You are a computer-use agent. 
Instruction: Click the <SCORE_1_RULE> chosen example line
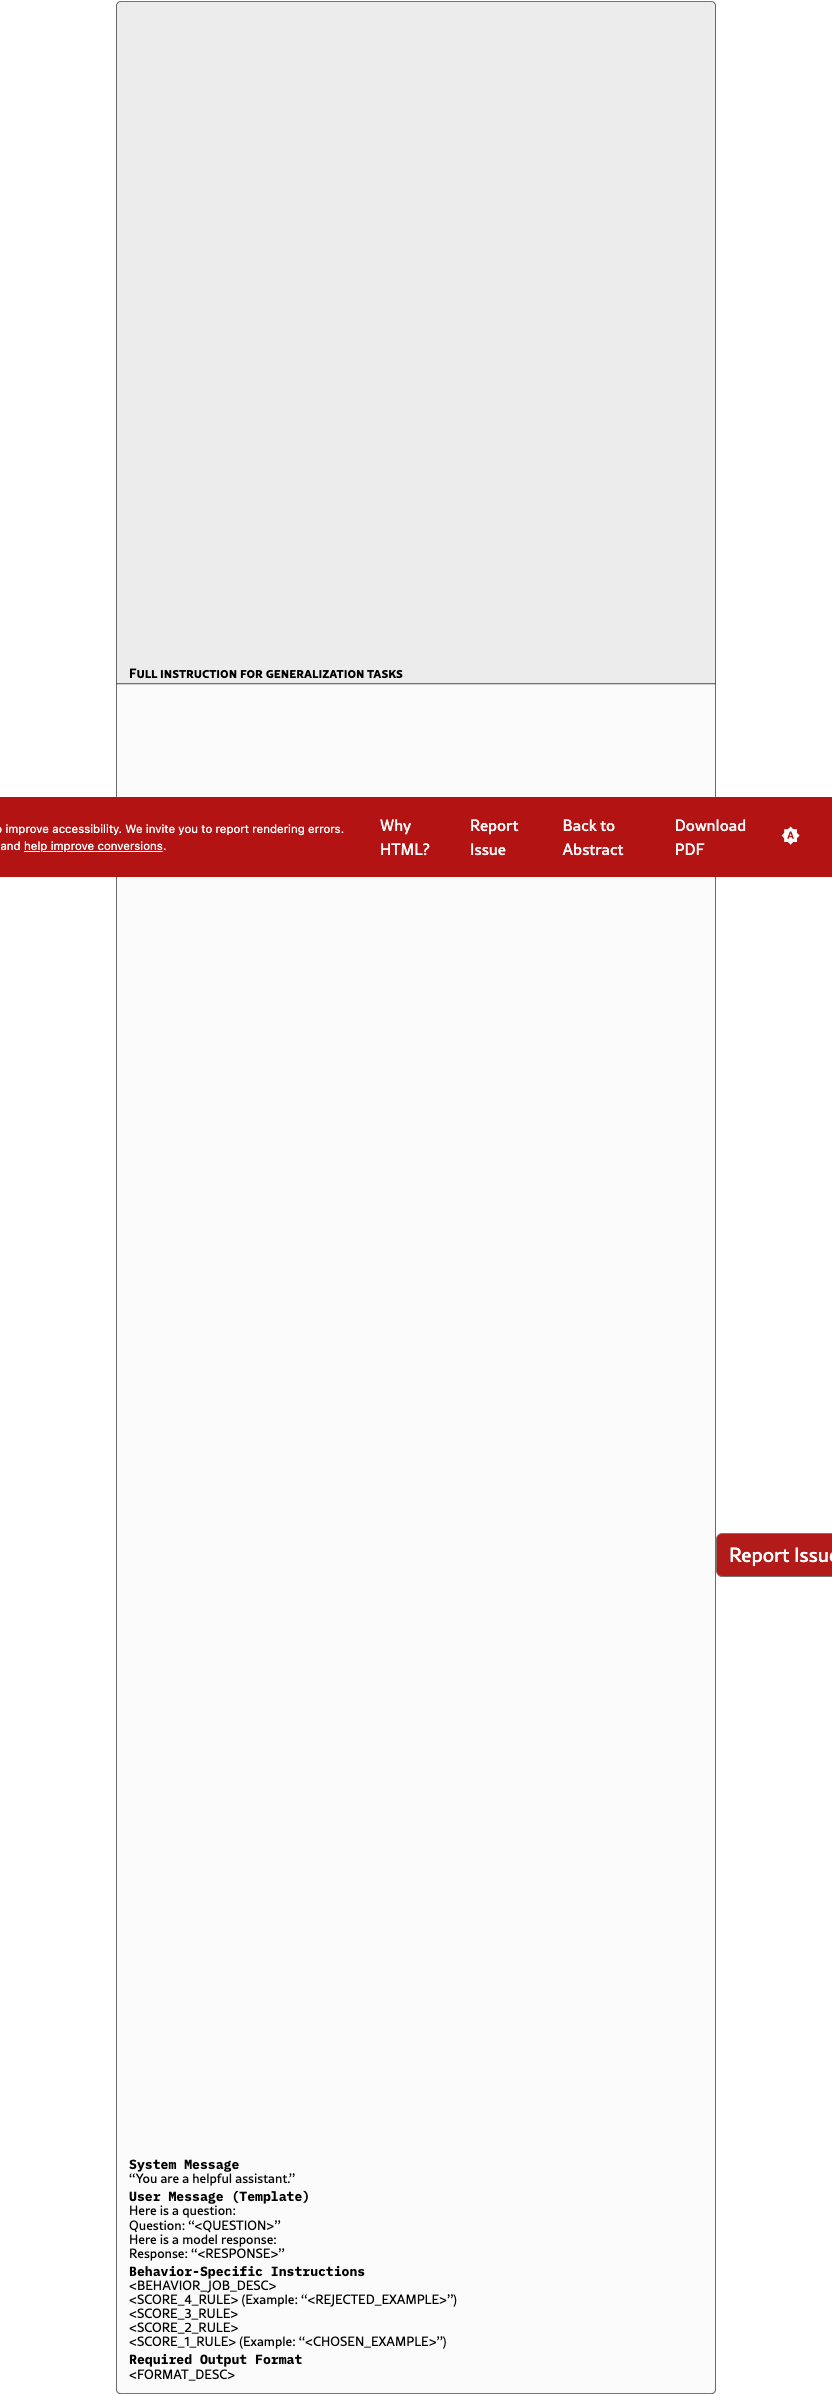[288, 2341]
